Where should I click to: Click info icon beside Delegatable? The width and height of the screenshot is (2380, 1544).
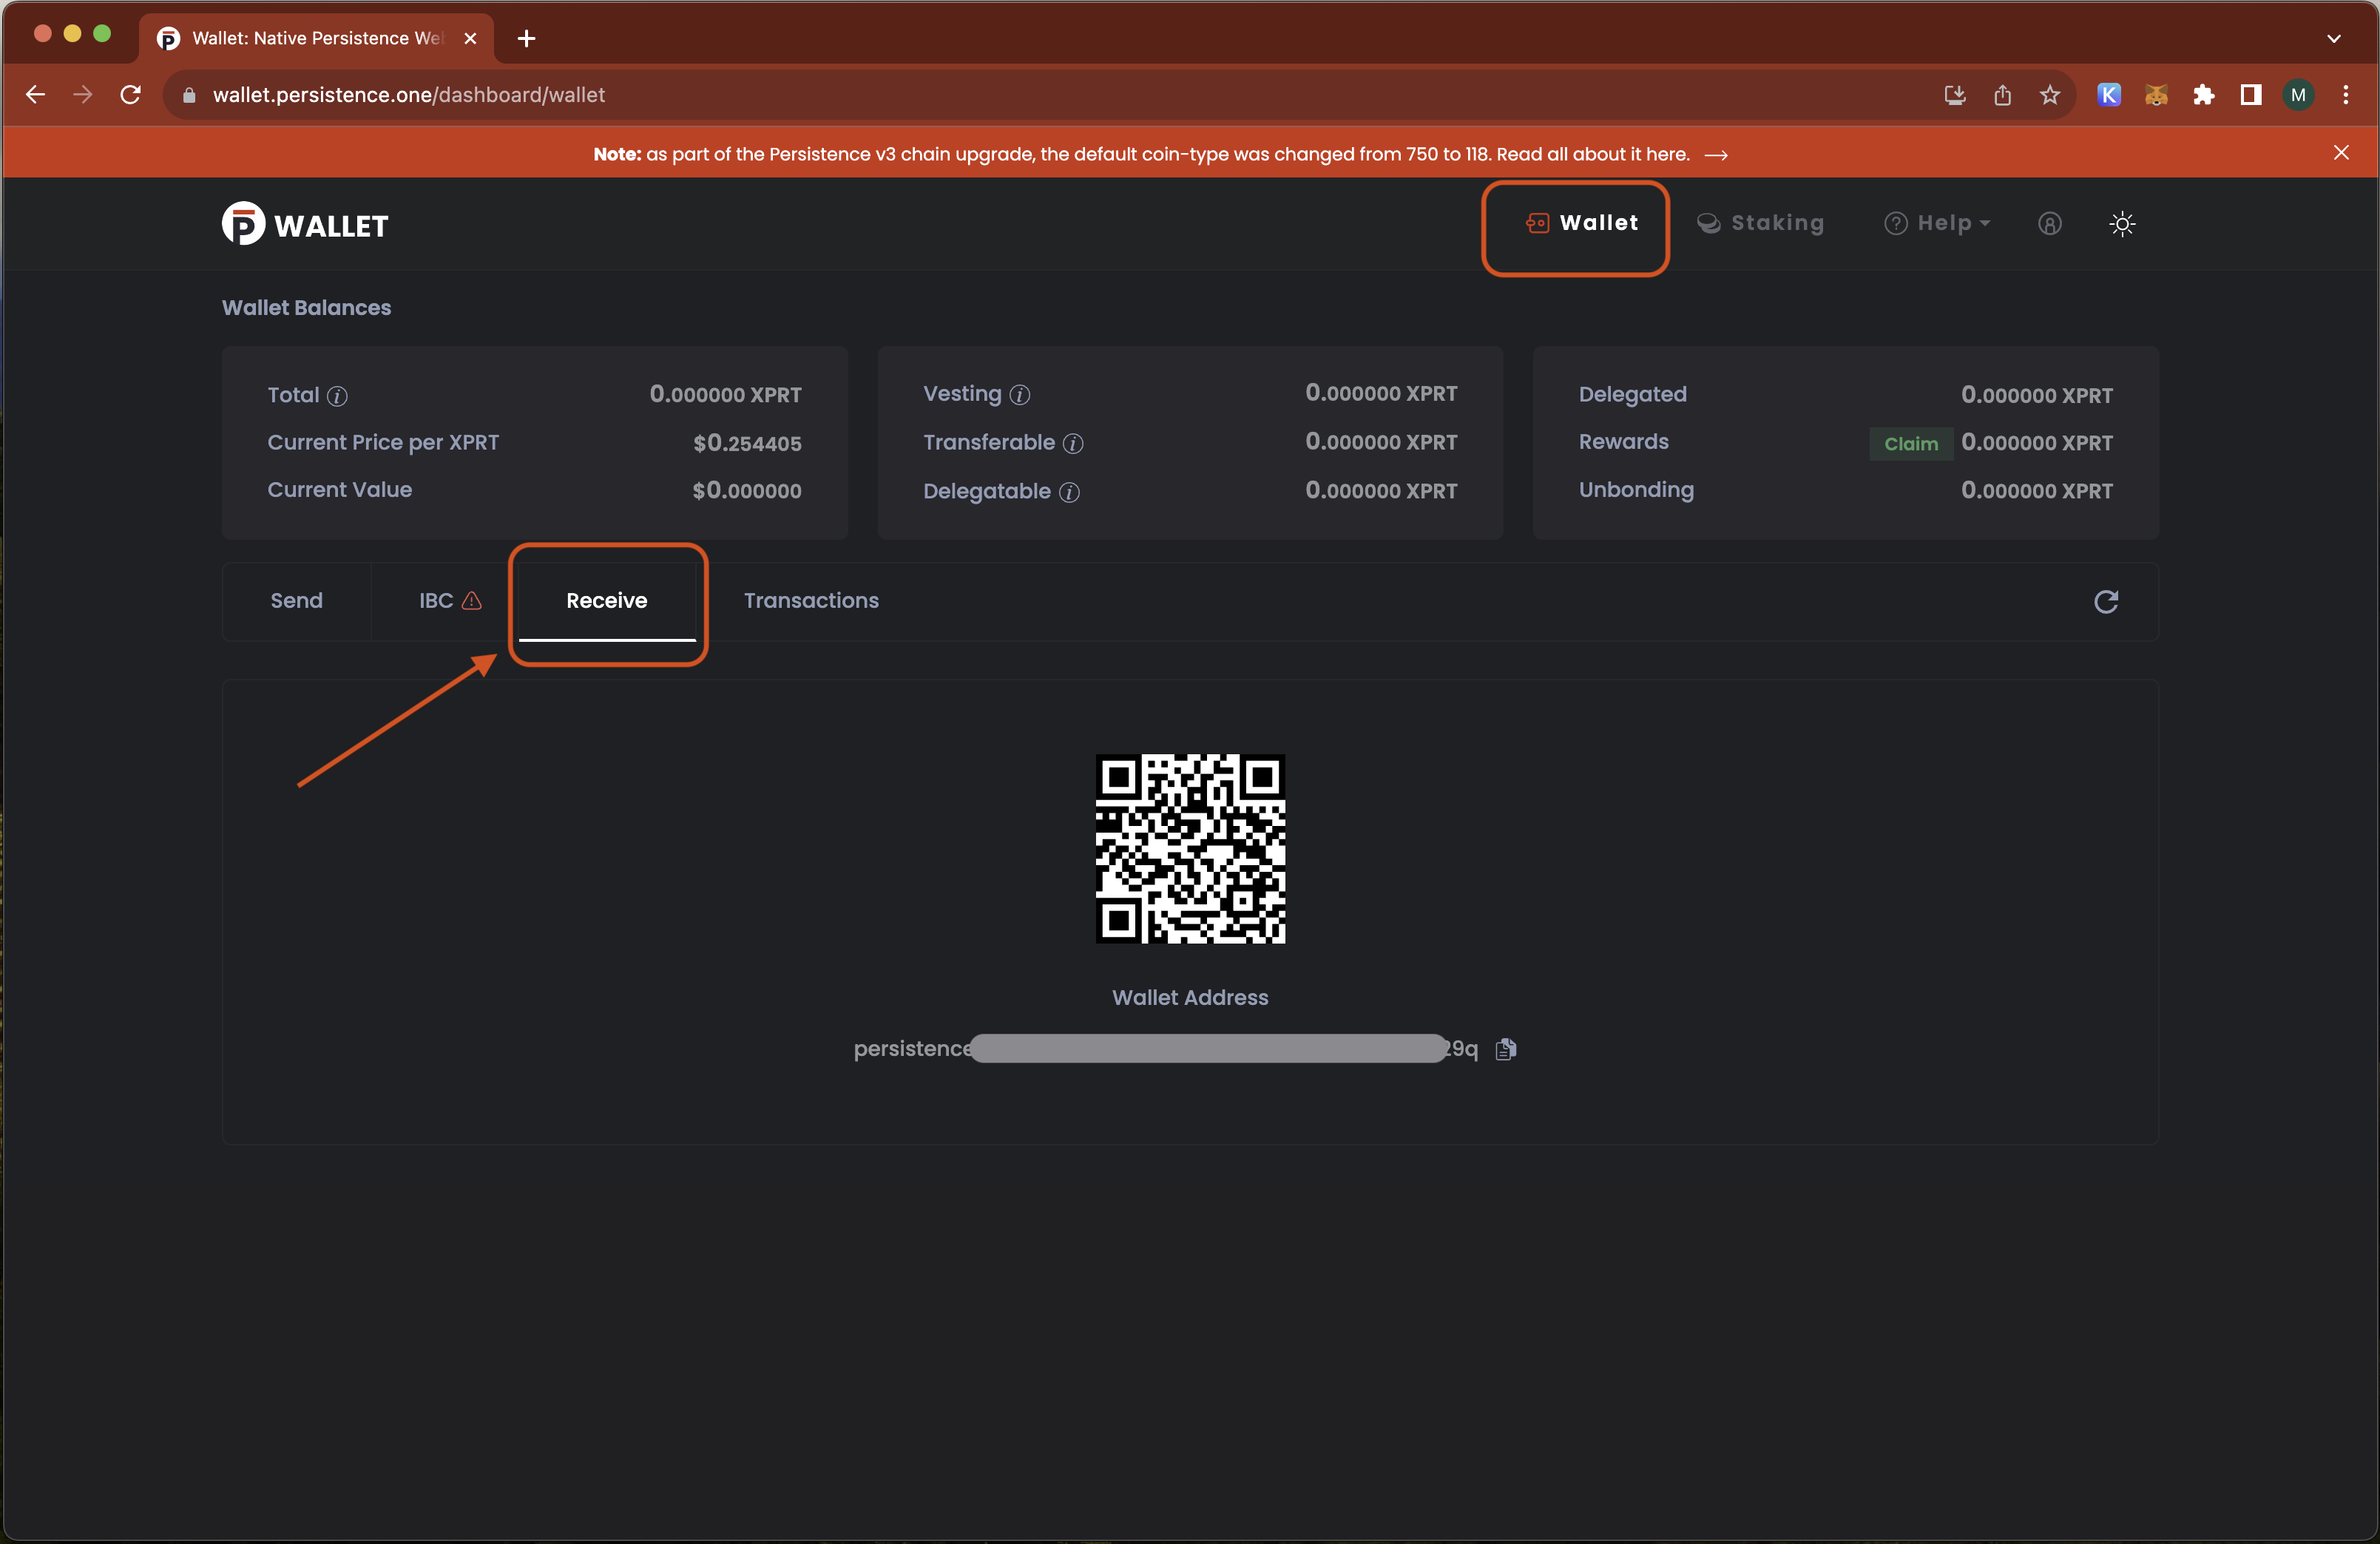pyautogui.click(x=1069, y=492)
